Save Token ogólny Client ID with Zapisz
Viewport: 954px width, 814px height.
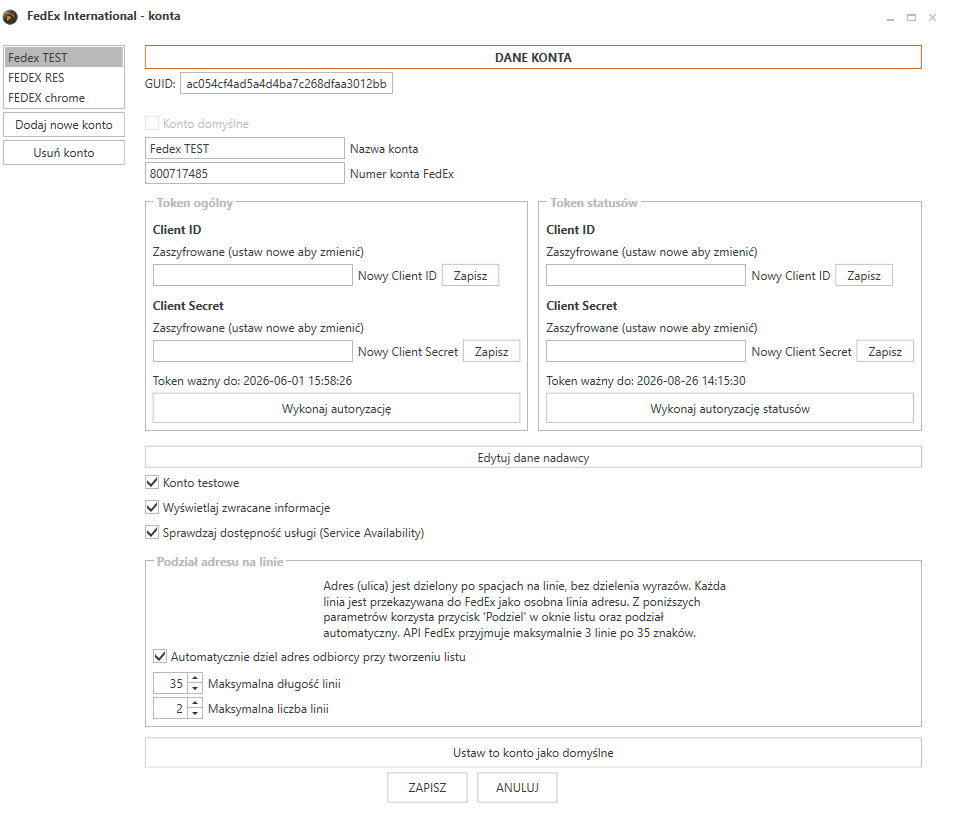470,276
